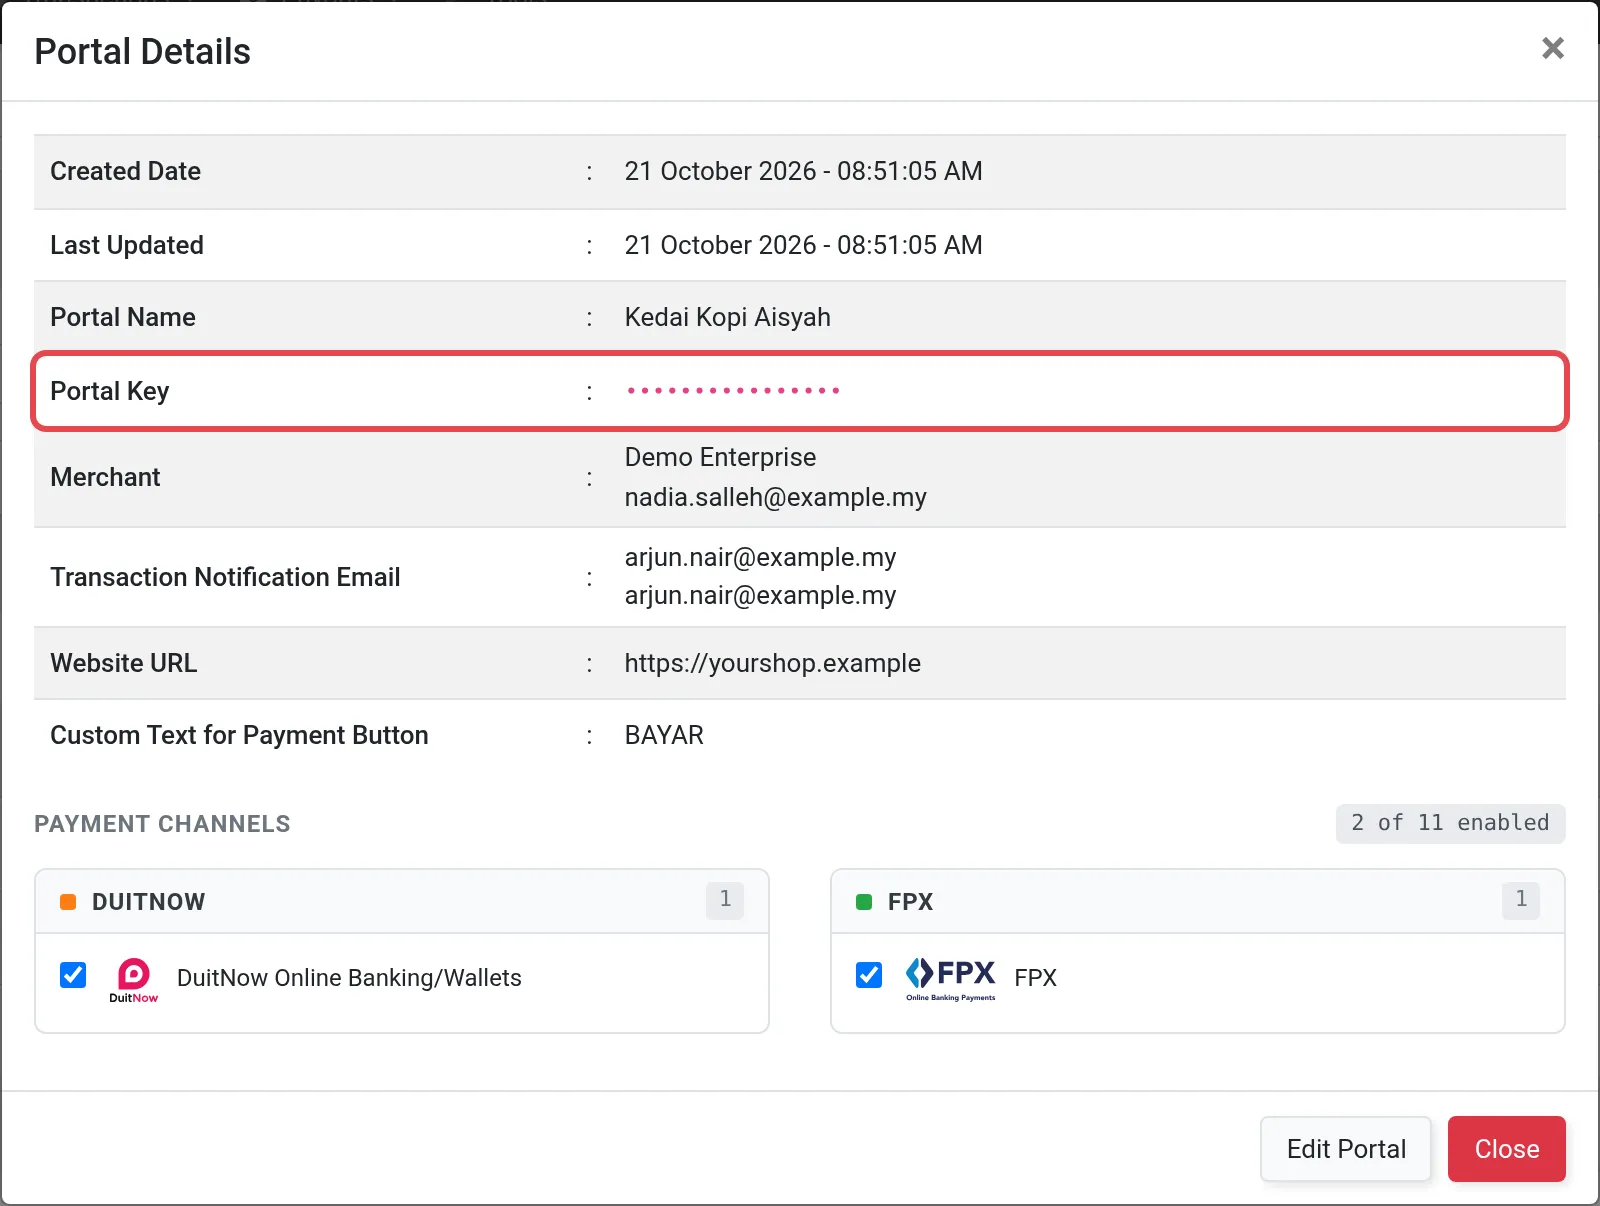This screenshot has width=1600, height=1206.
Task: Click the Portal Details dialog title
Action: [x=142, y=52]
